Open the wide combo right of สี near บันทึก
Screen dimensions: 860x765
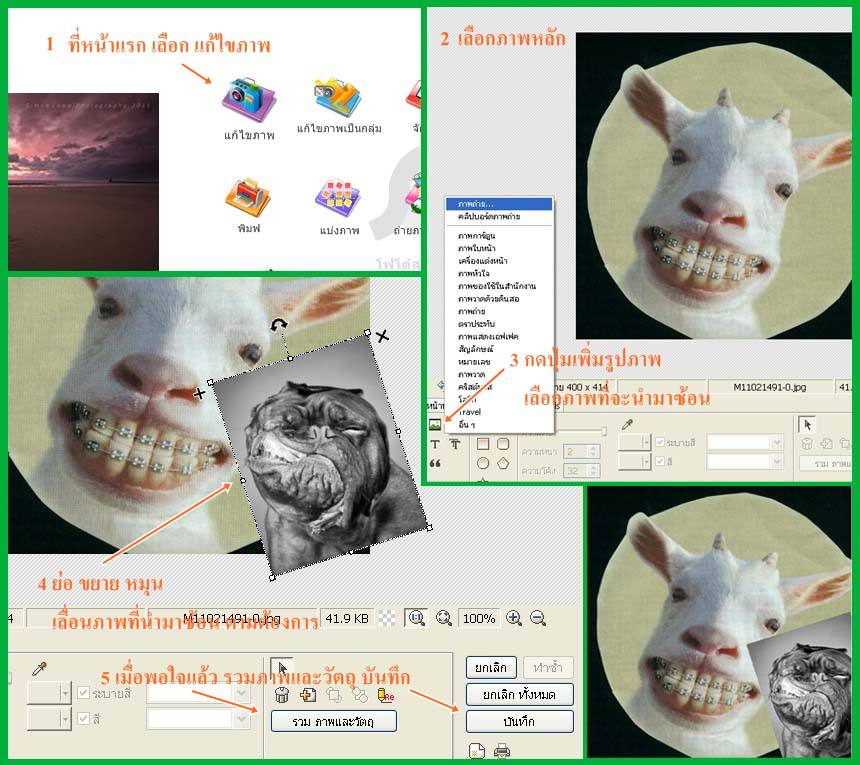[197, 718]
